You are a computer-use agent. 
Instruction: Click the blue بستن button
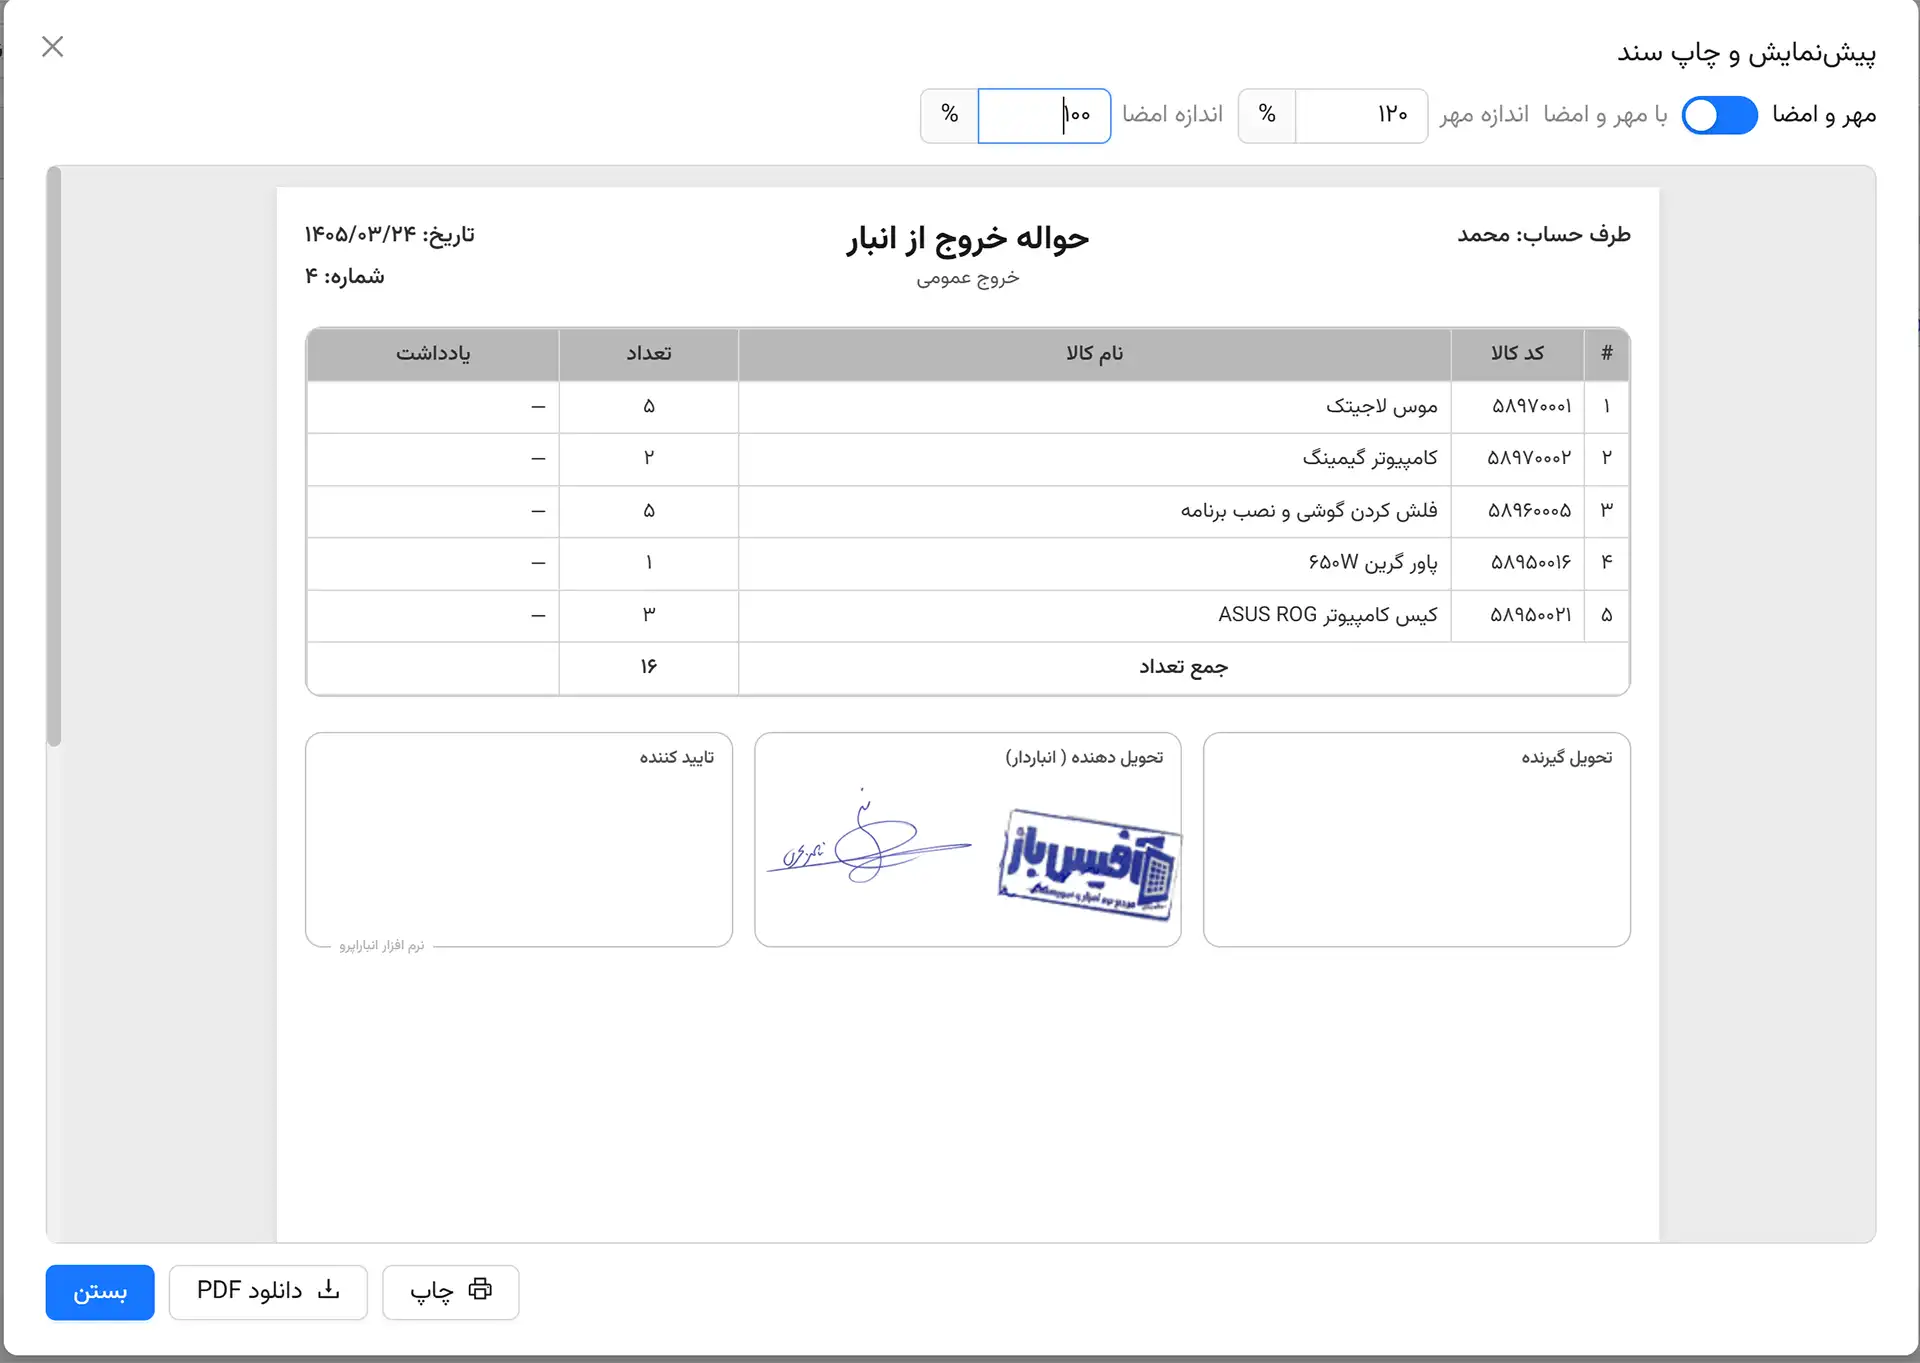tap(100, 1291)
